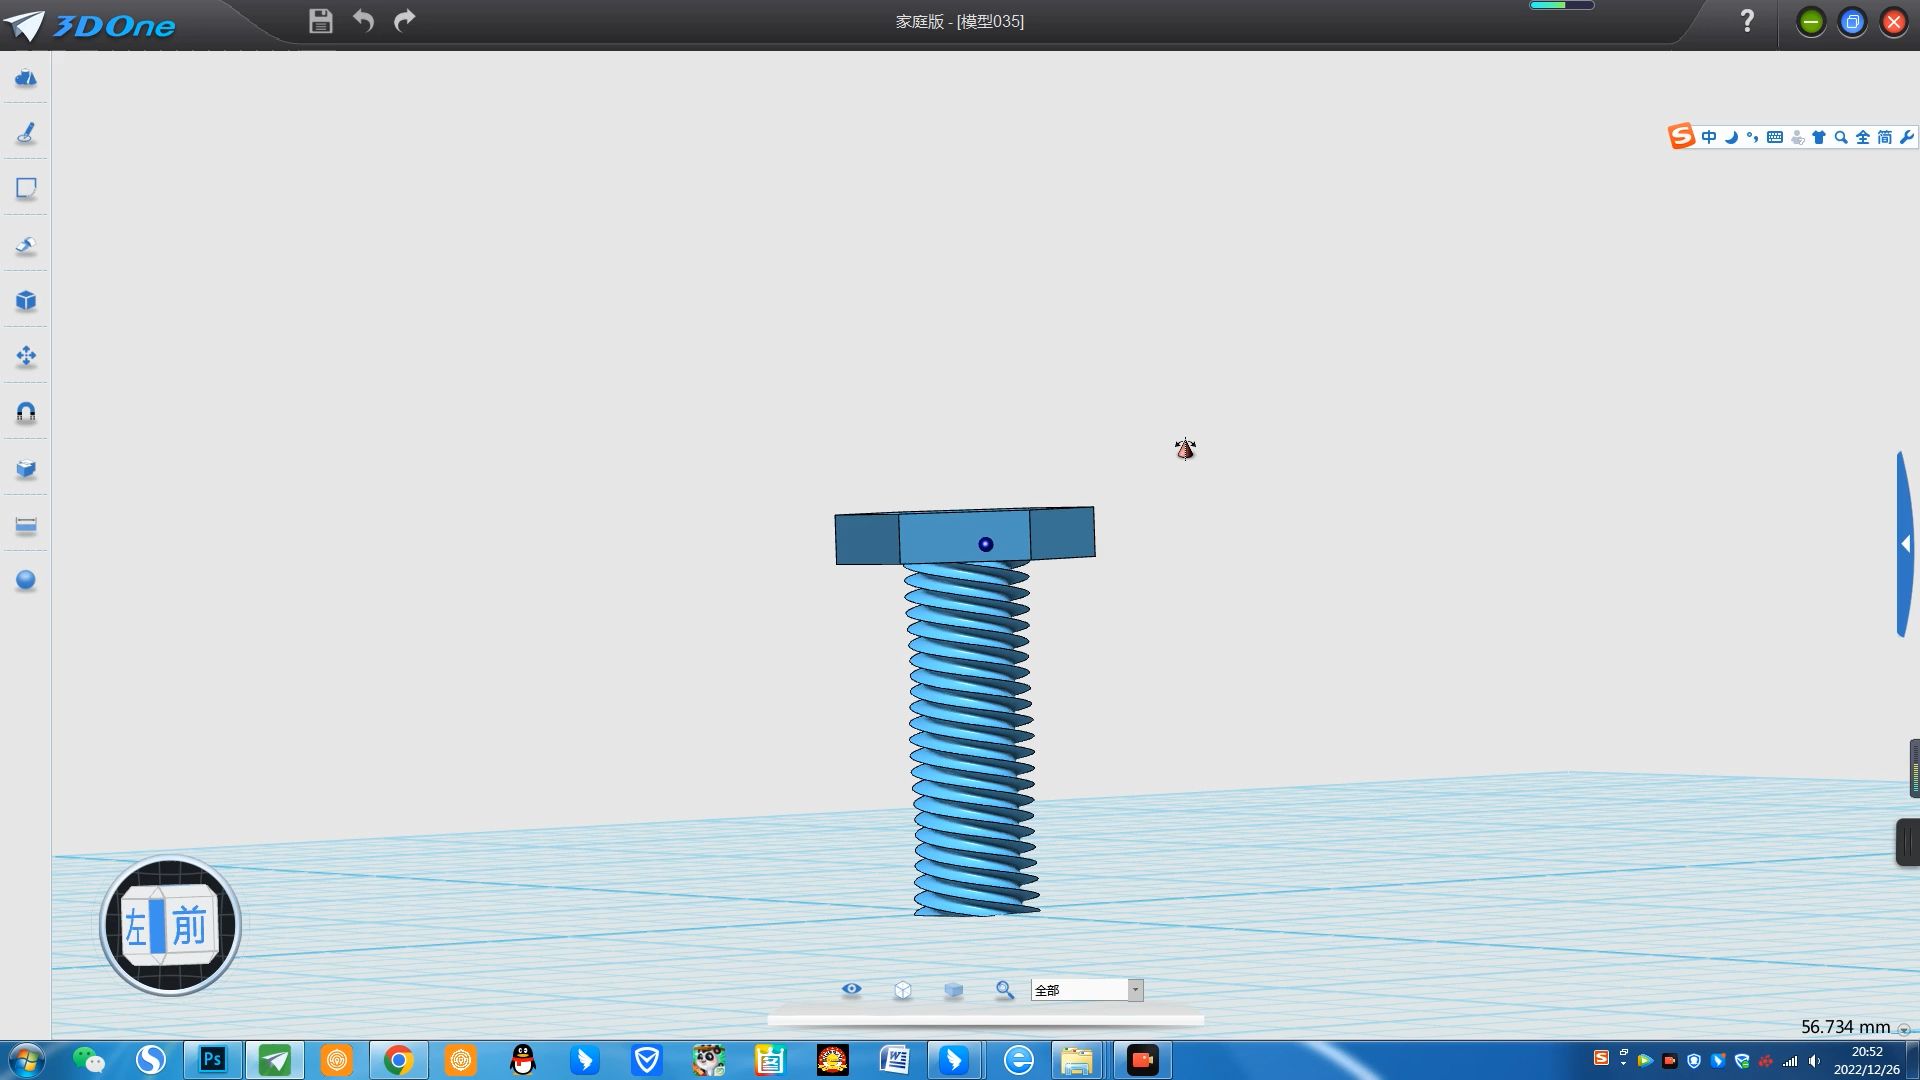Switch to shaded solid display mode
Image resolution: width=1920 pixels, height=1080 pixels.
click(953, 989)
